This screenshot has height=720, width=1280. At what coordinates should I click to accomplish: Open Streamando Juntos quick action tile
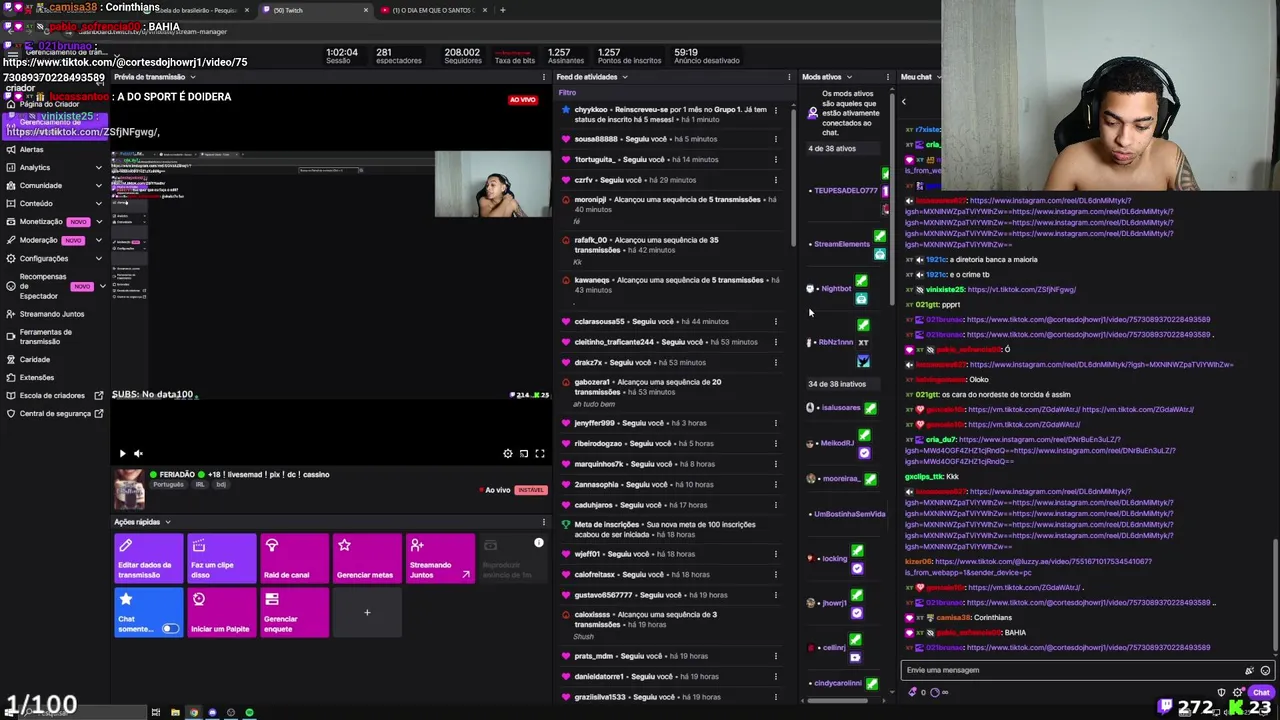pos(440,559)
